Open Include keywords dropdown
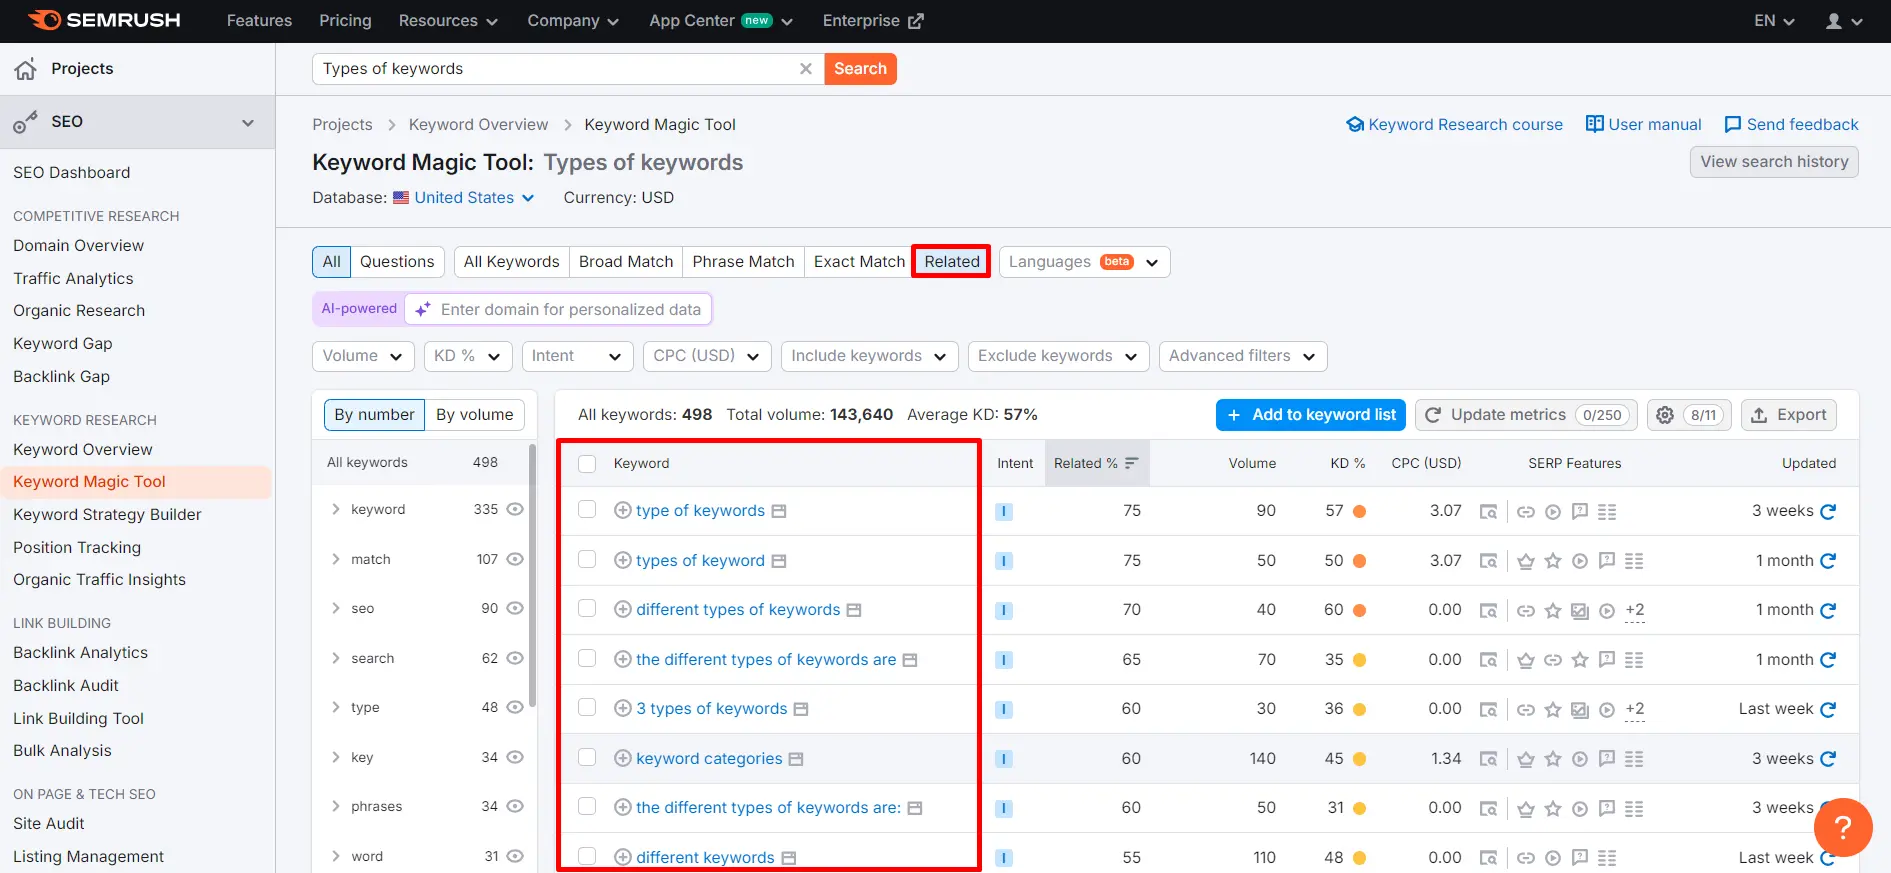Viewport: 1891px width, 873px height. click(x=869, y=356)
